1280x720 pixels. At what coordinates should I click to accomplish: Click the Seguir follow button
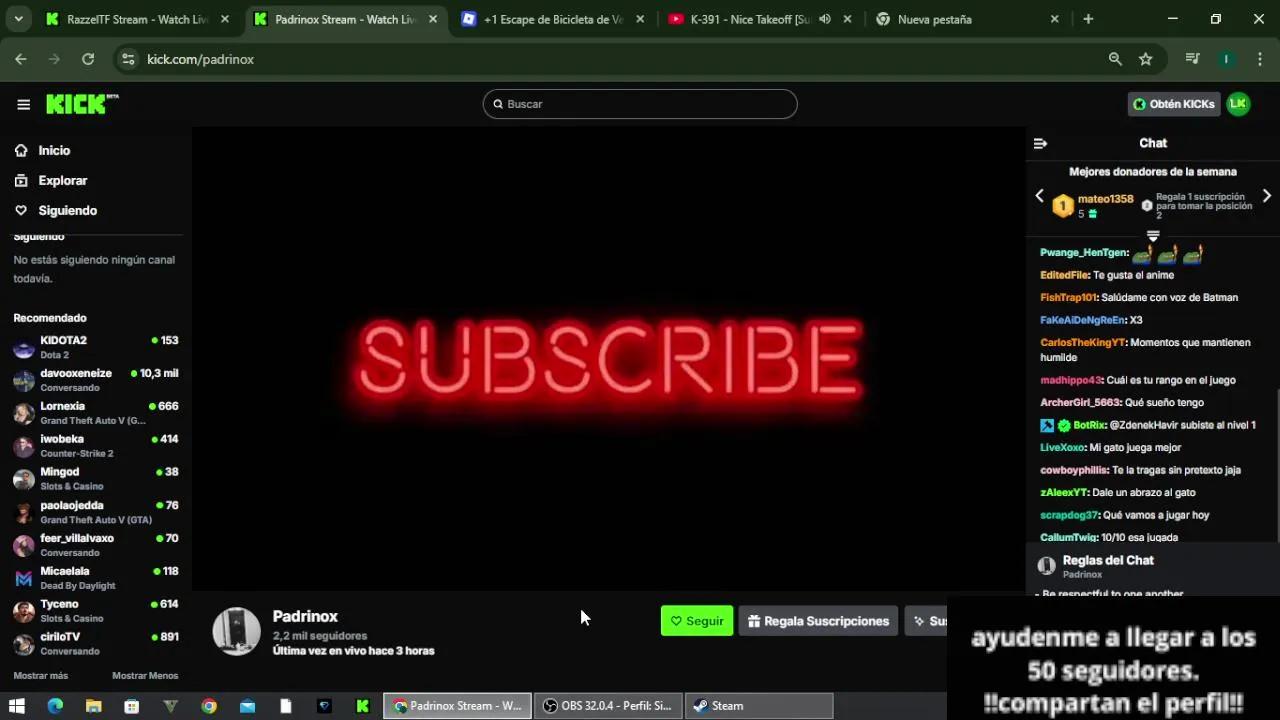[697, 621]
